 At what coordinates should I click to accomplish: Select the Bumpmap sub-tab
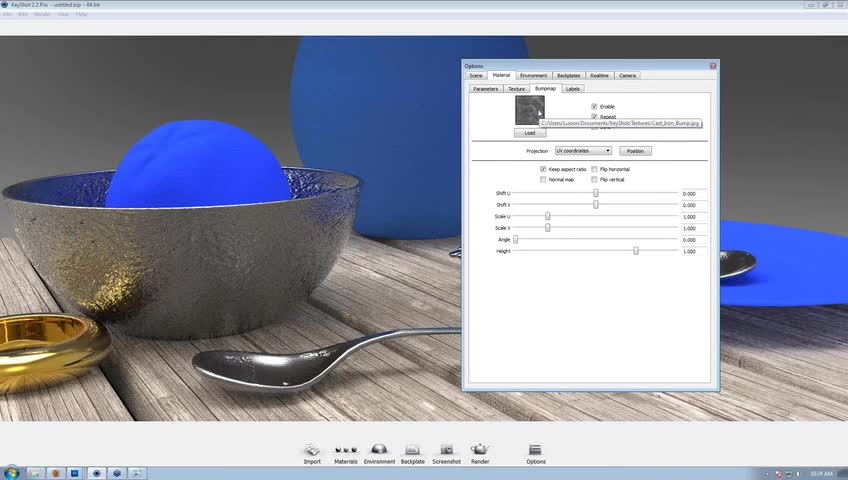[545, 88]
